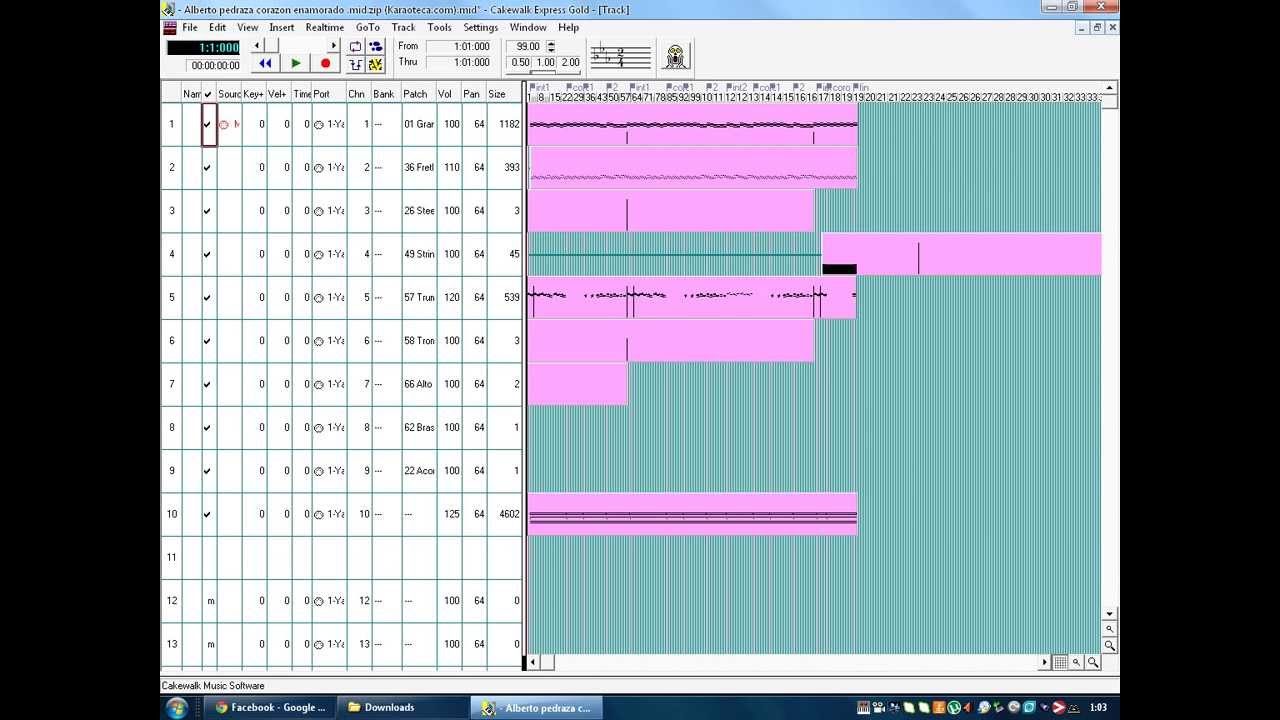This screenshot has width=1280, height=720.
Task: Click the blue dots tool icon in the toolbar
Action: pos(375,46)
